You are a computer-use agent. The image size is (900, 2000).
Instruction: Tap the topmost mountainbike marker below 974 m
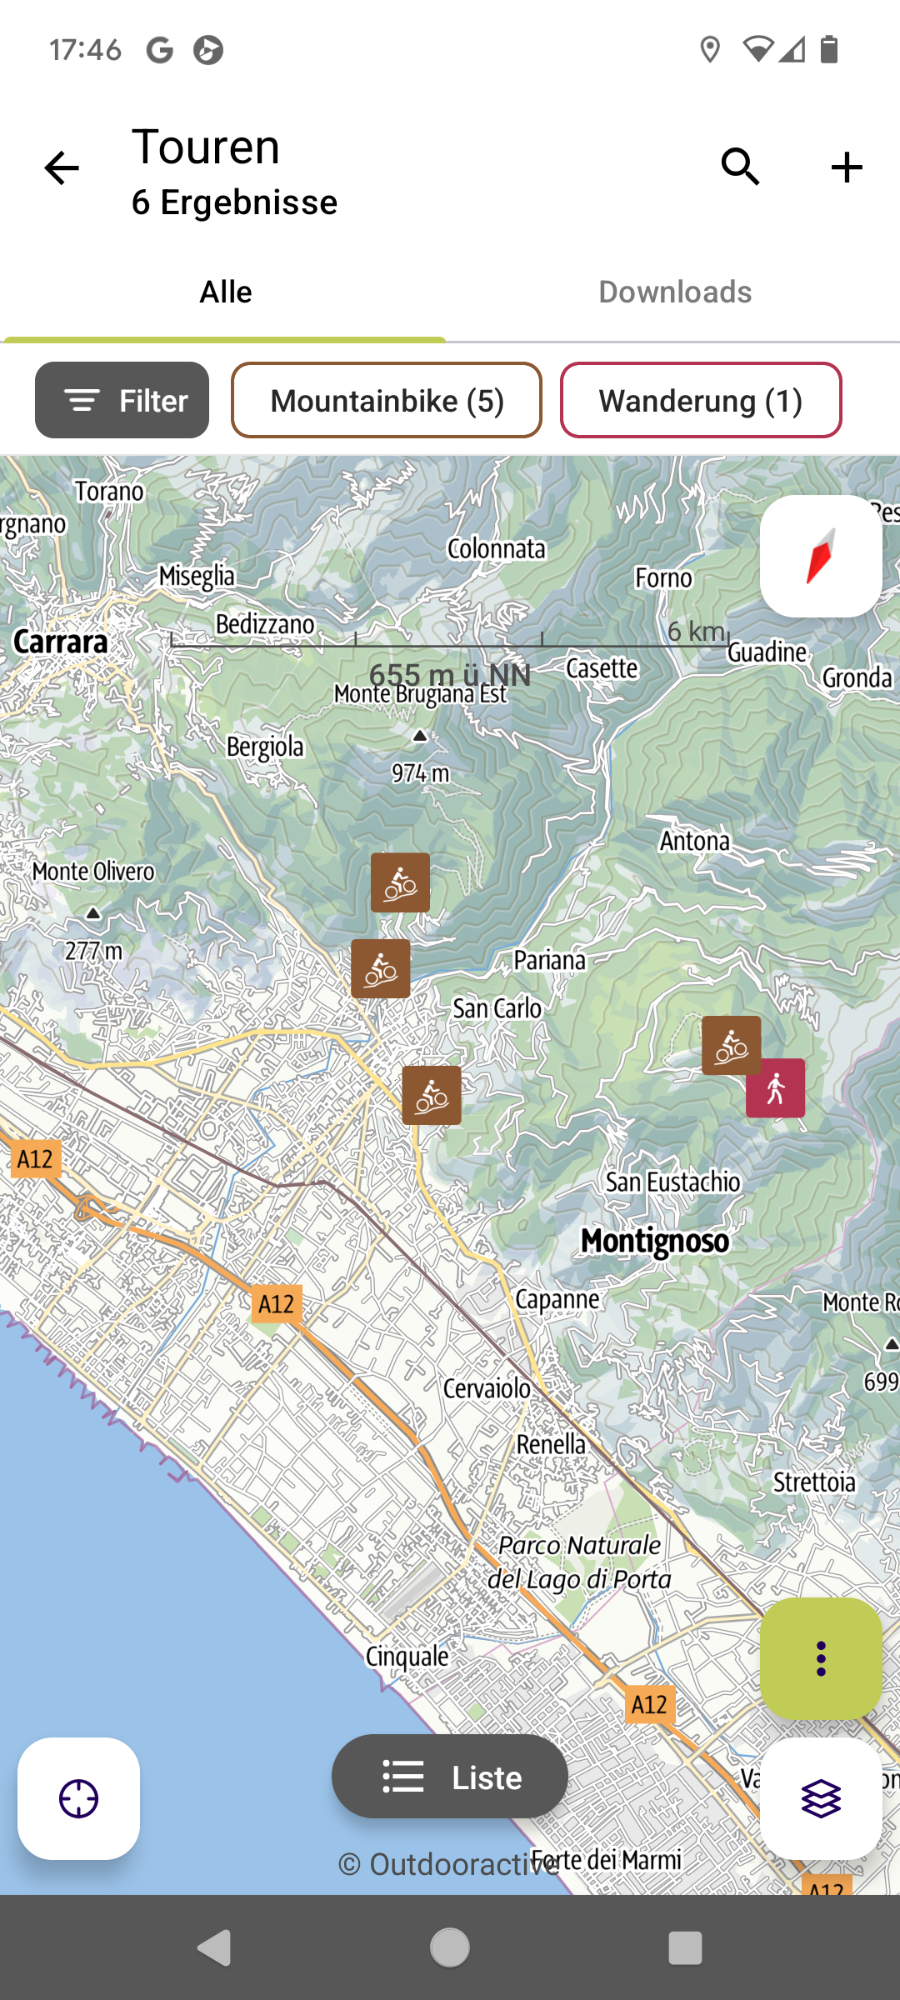pyautogui.click(x=400, y=882)
